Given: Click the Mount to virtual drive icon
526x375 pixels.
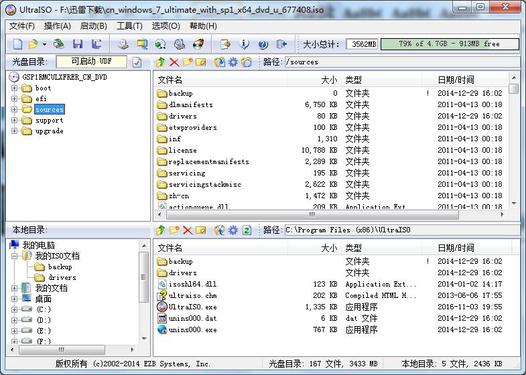Looking at the screenshot, I should pos(179,44).
